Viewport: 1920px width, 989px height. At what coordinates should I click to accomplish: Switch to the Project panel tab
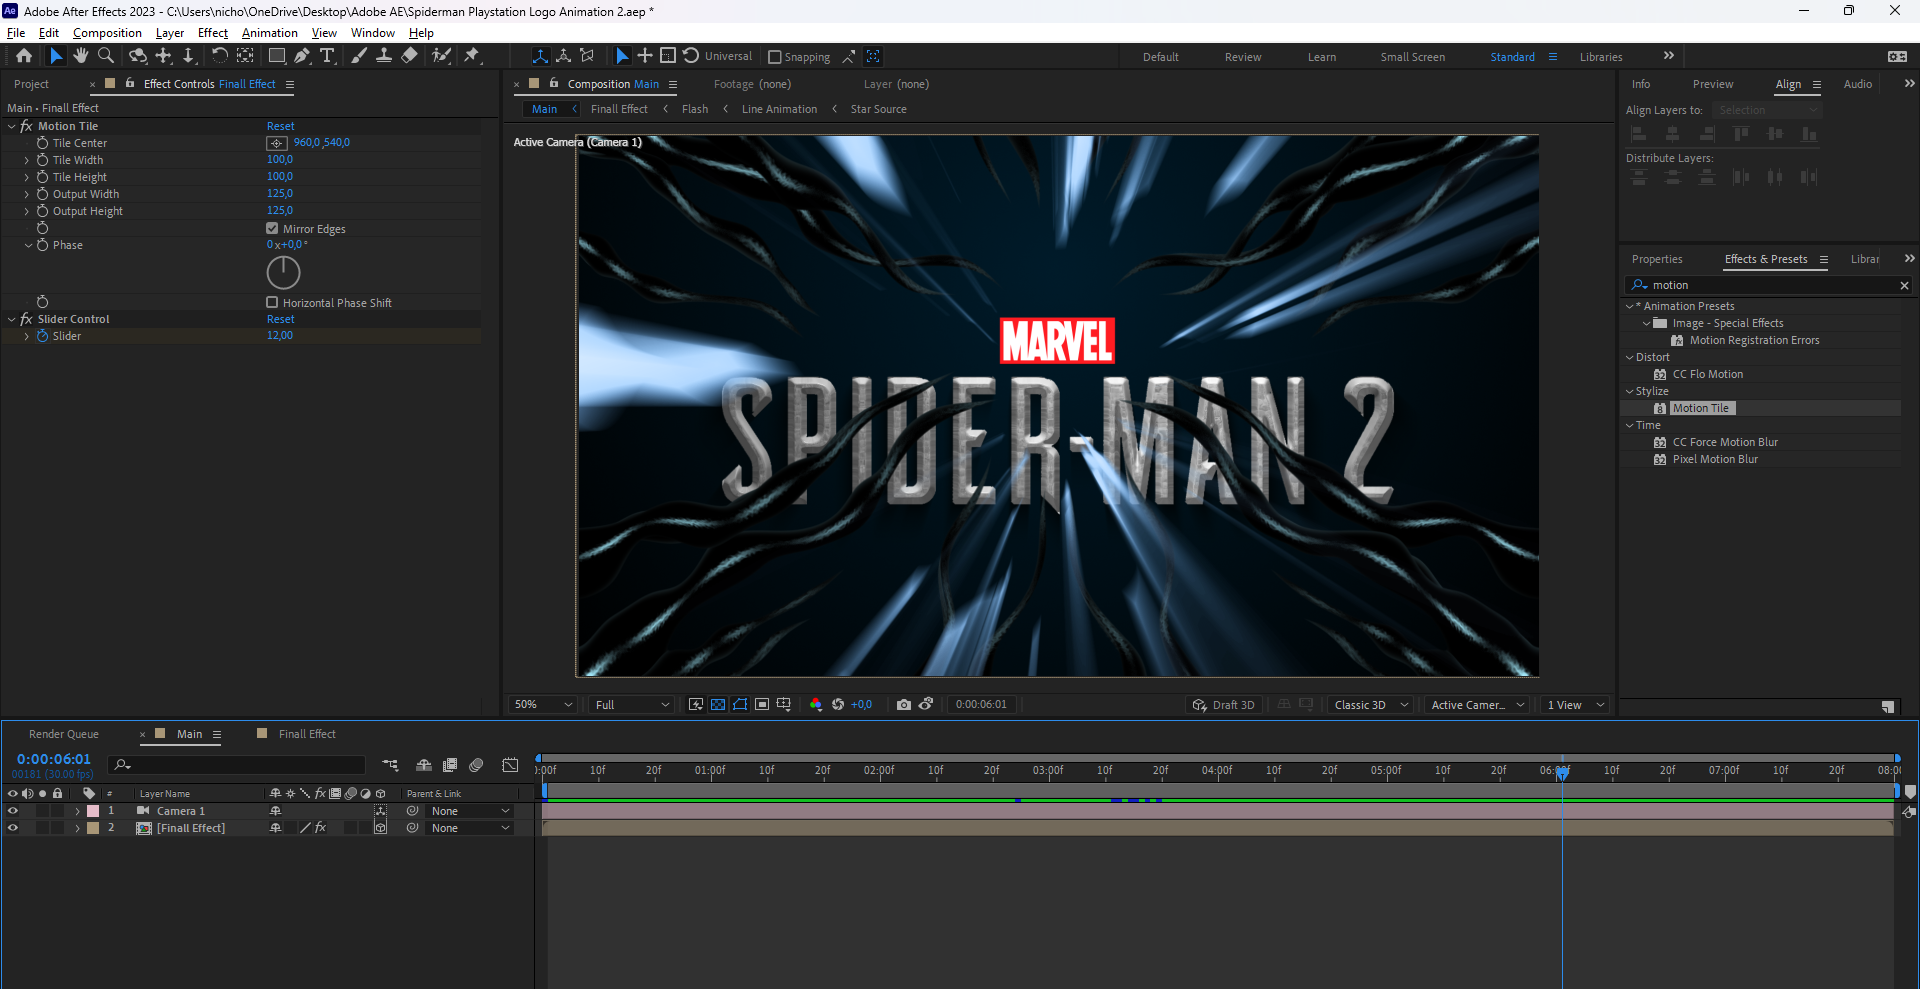pyautogui.click(x=31, y=84)
